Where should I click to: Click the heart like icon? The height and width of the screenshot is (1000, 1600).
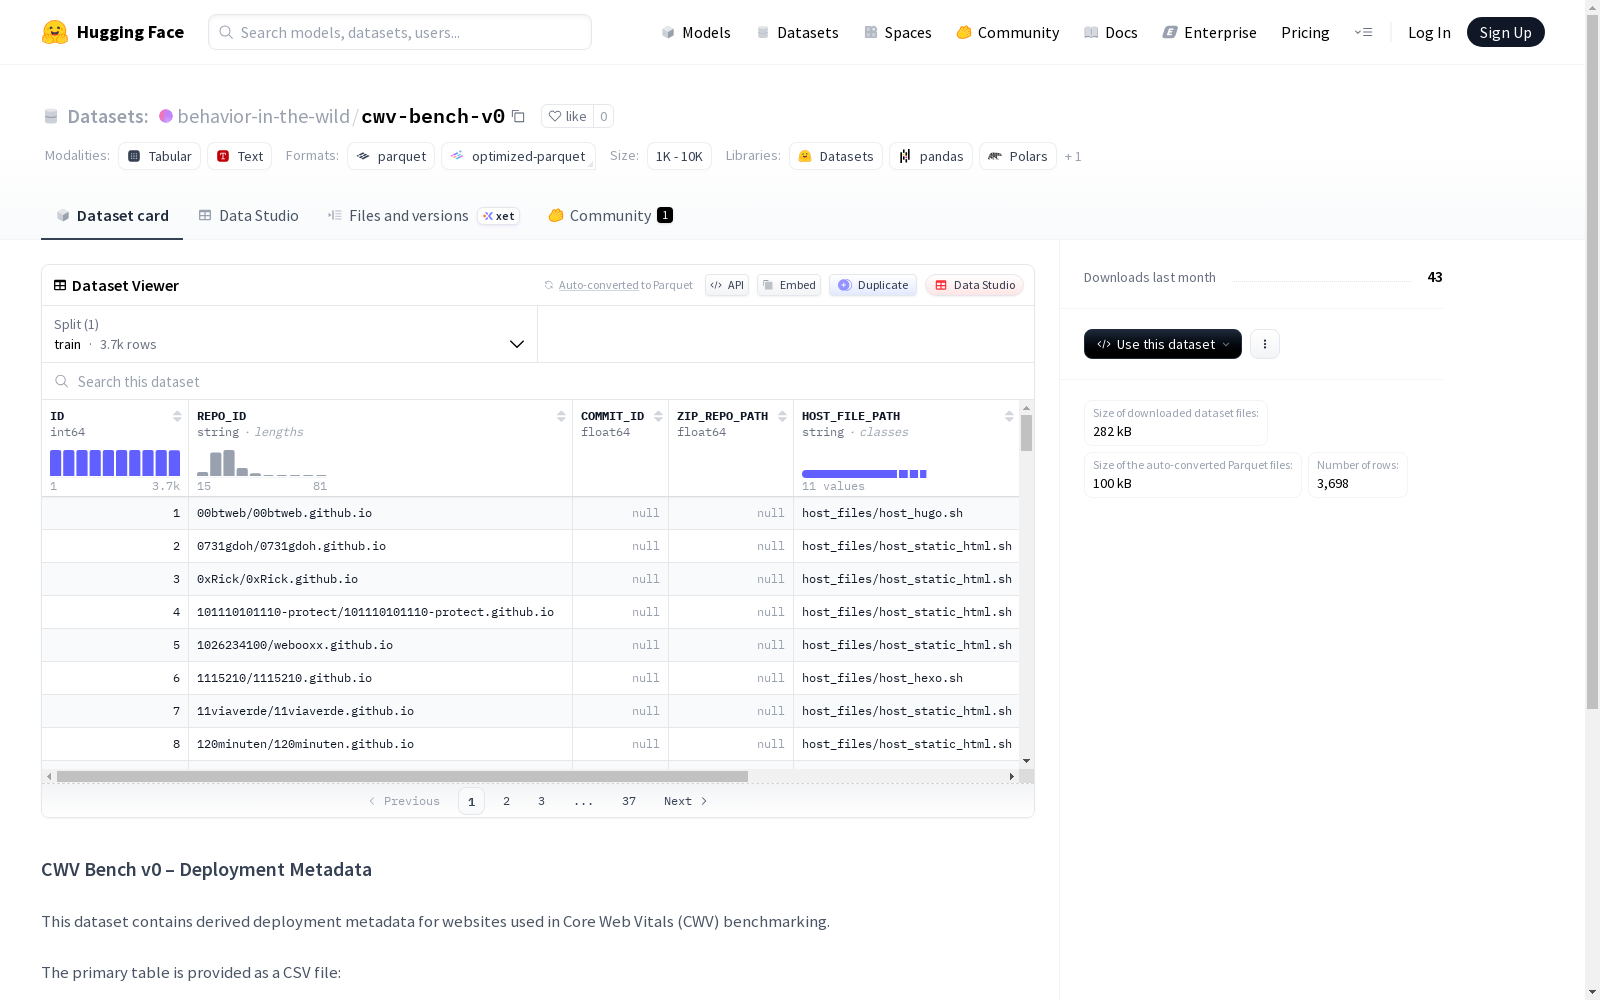pyautogui.click(x=555, y=116)
